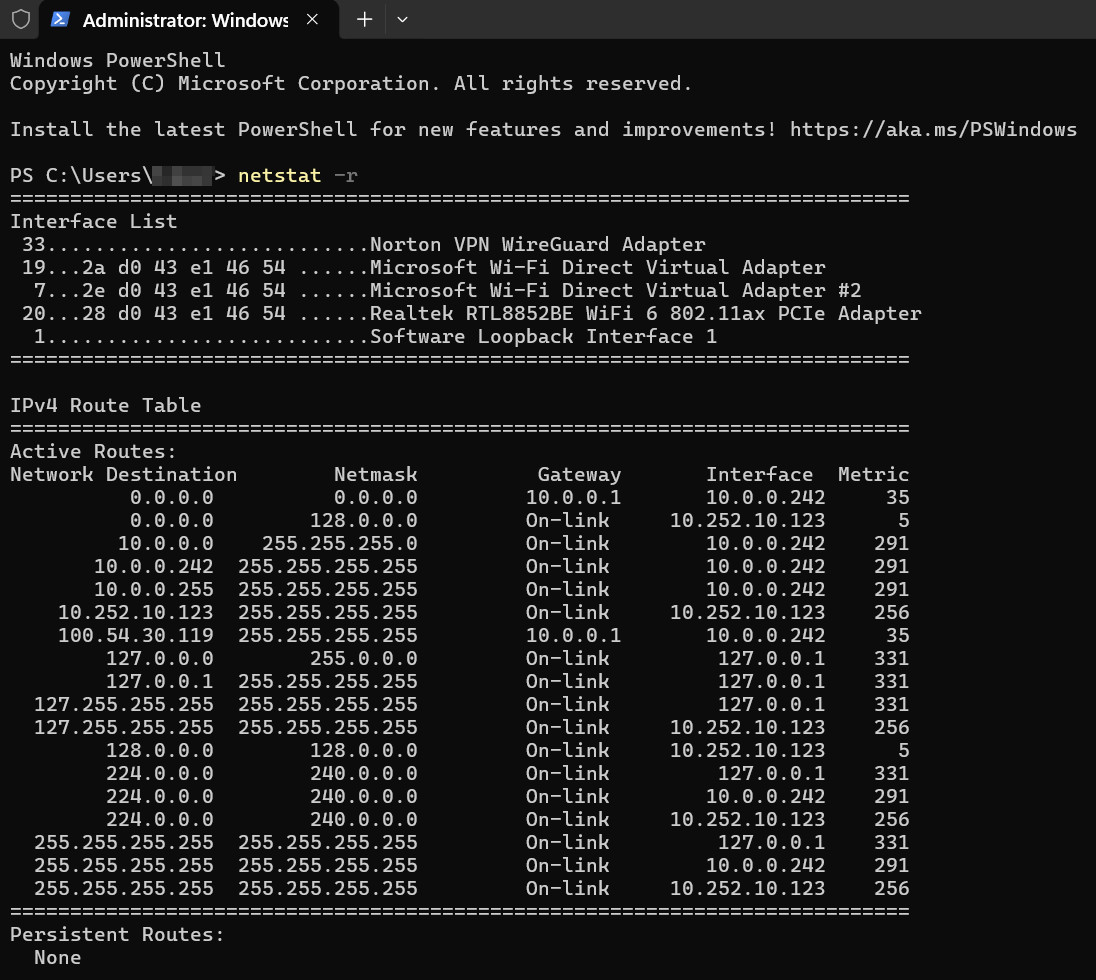Click destination 127.0.0.0 in the routes table
The width and height of the screenshot is (1096, 980).
pyautogui.click(x=159, y=658)
